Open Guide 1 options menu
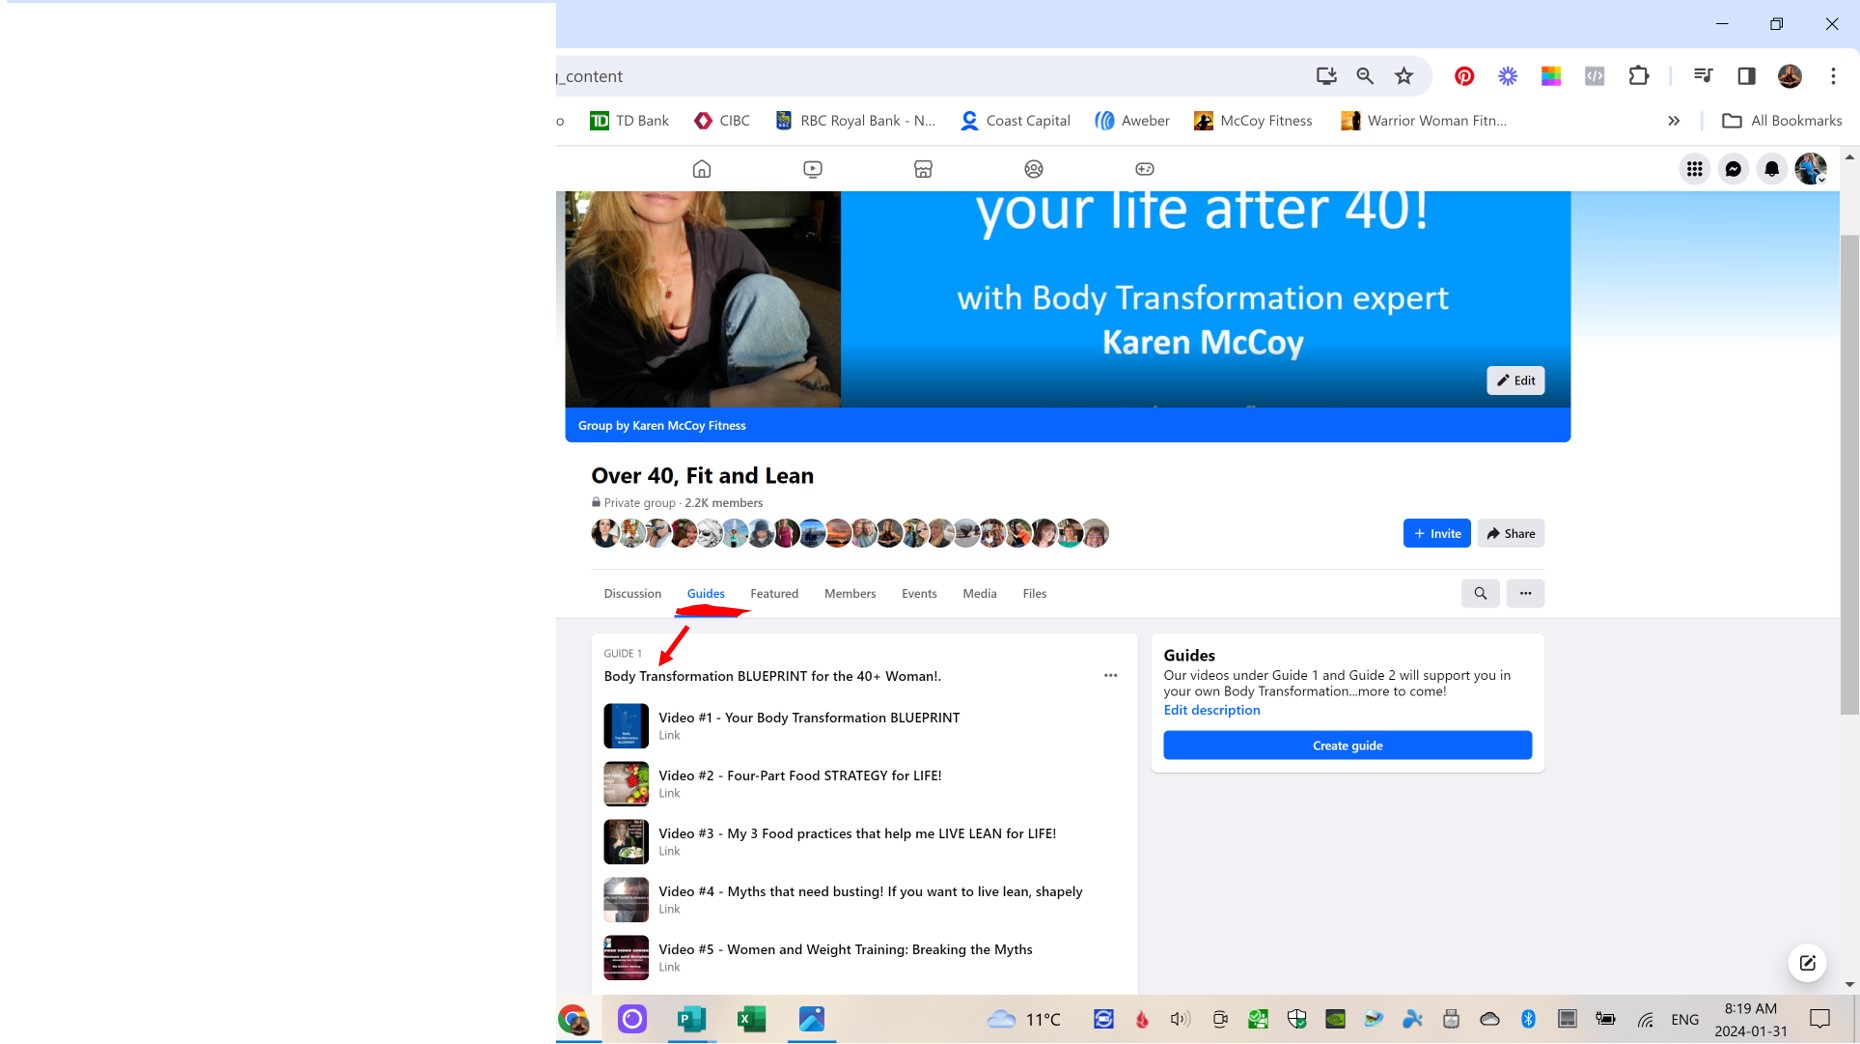 [1110, 675]
